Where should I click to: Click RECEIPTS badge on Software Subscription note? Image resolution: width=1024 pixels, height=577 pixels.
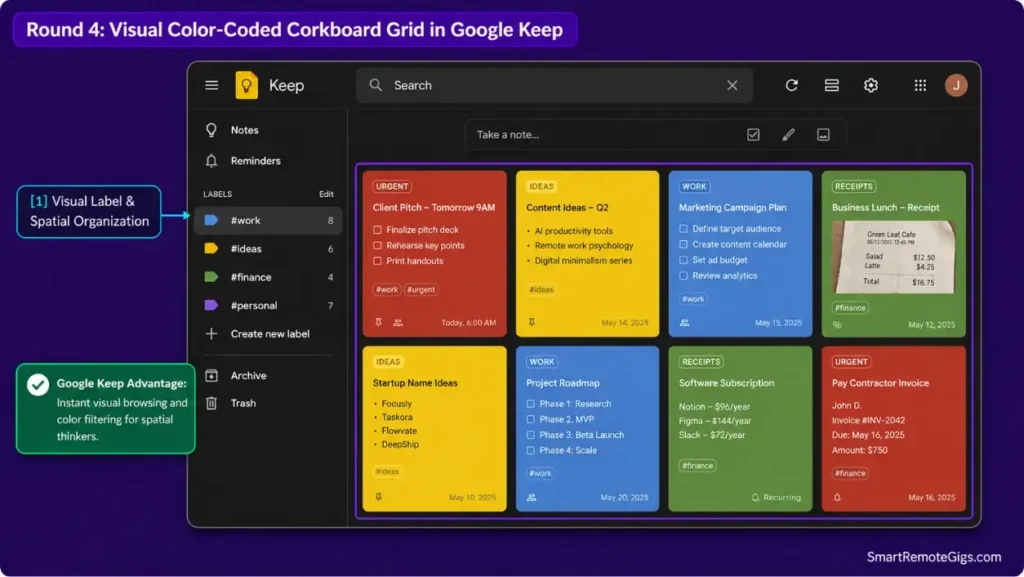(x=701, y=362)
